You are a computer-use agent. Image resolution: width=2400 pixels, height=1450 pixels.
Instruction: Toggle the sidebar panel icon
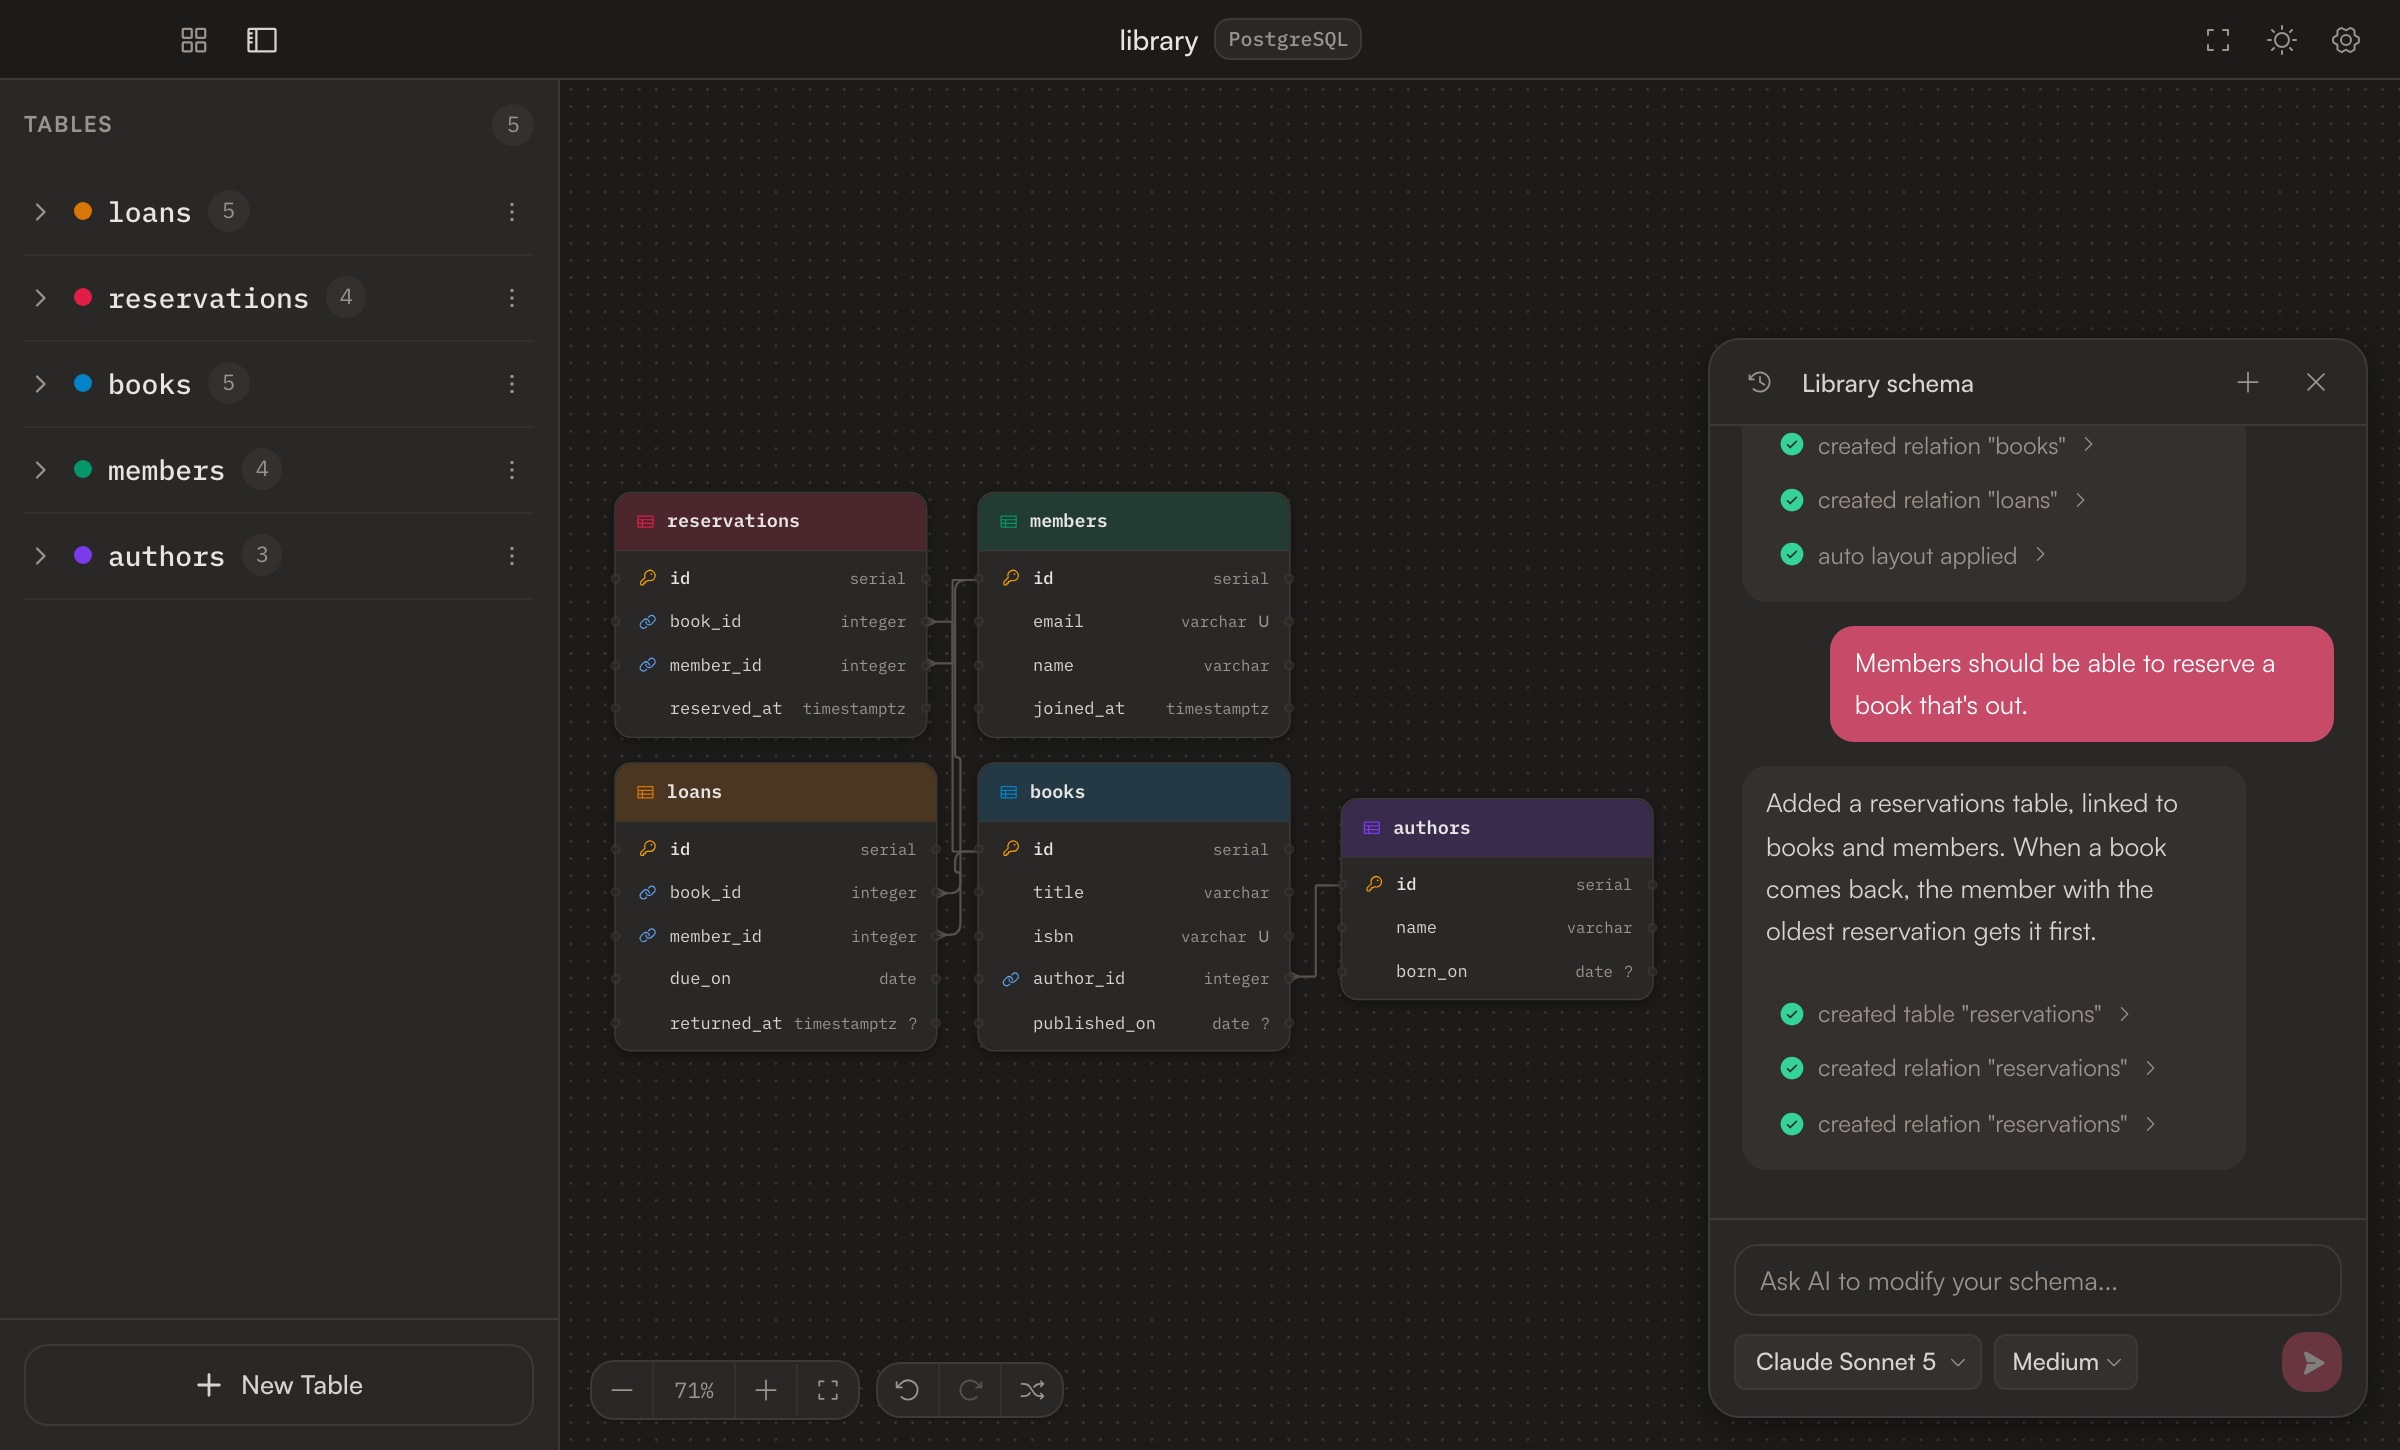pos(262,40)
